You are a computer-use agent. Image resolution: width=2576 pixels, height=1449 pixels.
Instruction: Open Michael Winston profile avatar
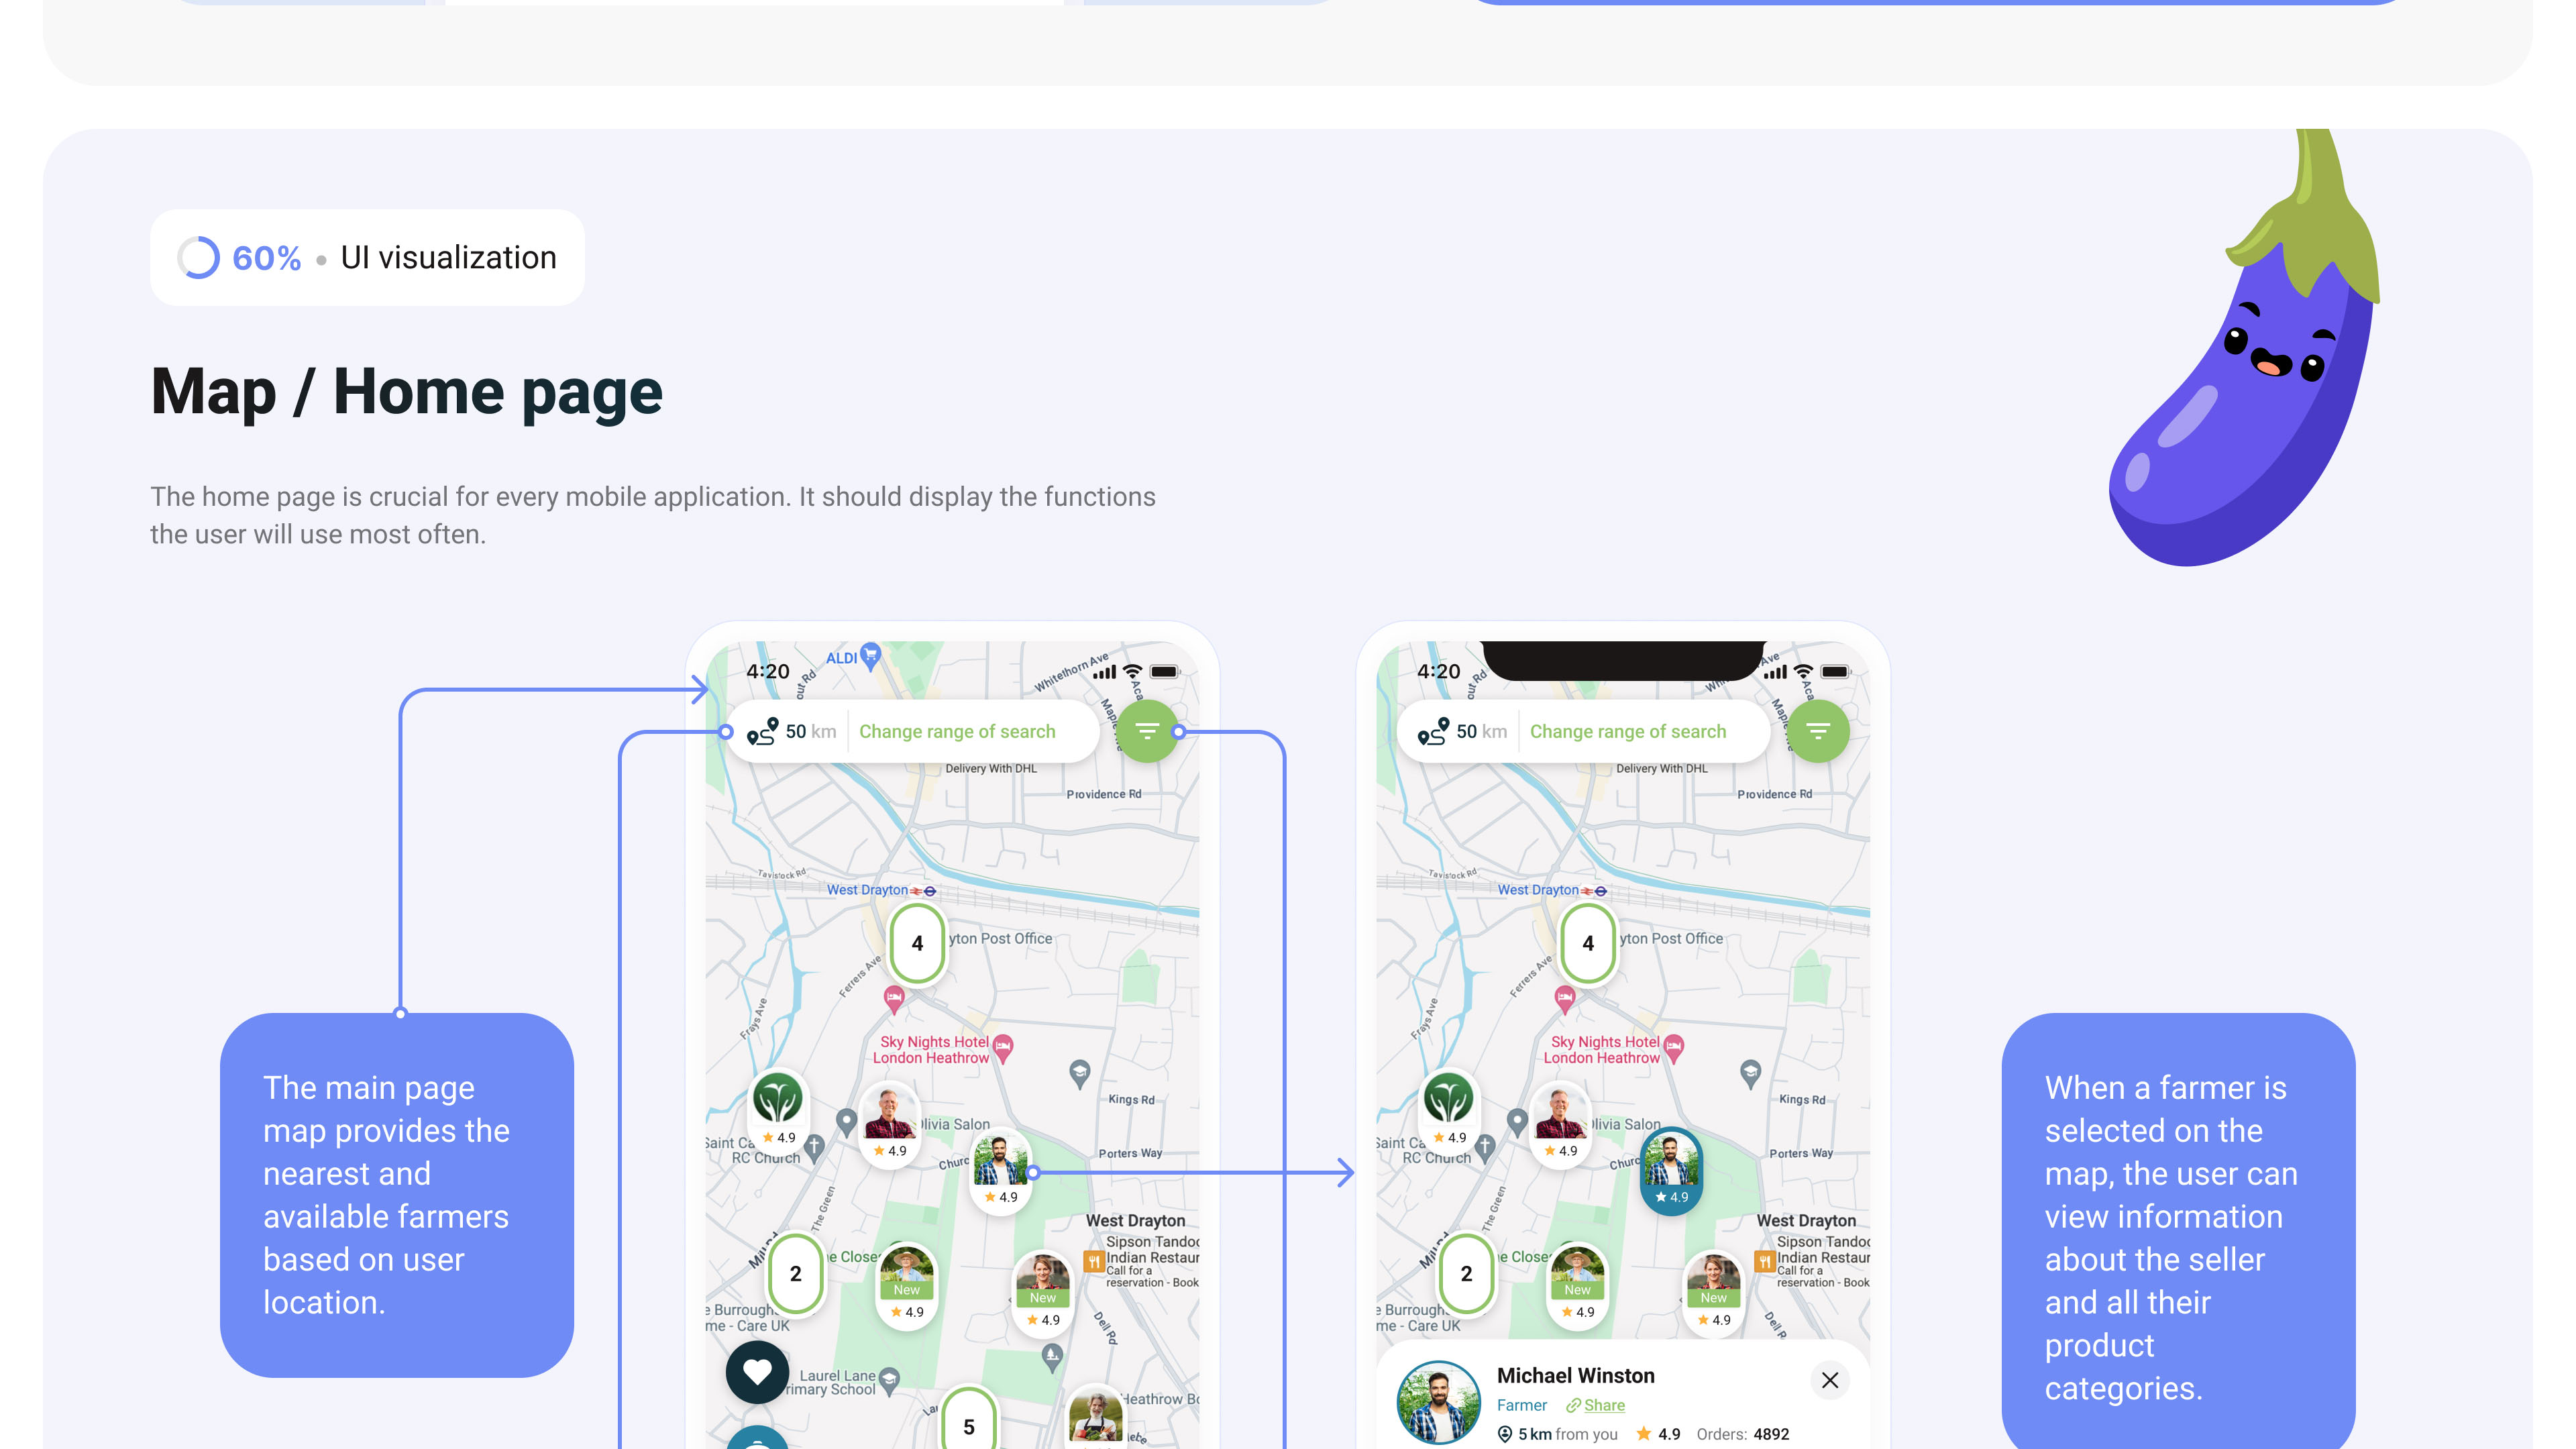click(1439, 1402)
